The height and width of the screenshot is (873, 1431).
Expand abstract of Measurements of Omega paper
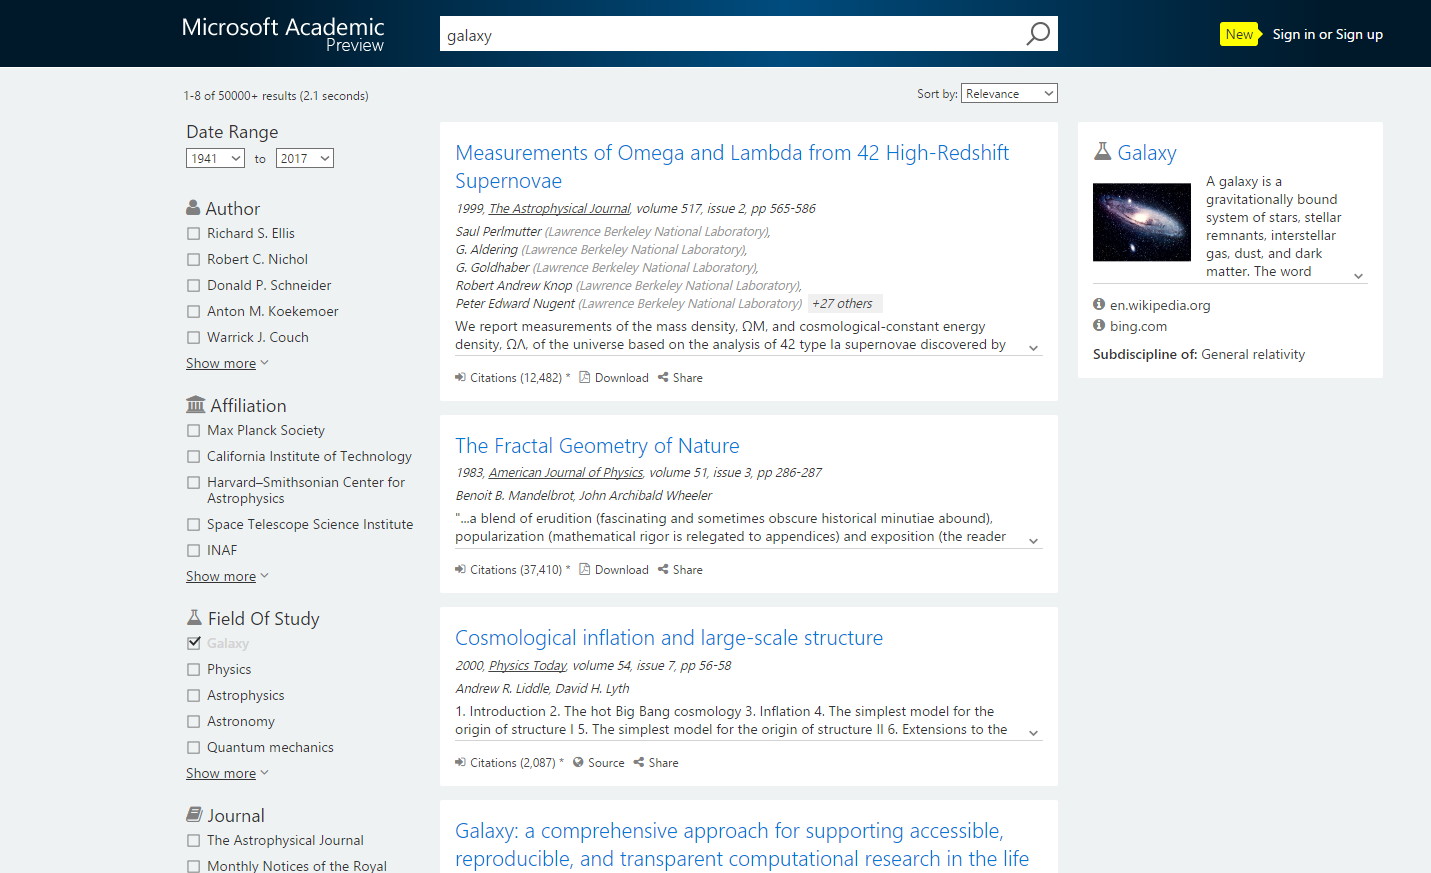[1033, 348]
